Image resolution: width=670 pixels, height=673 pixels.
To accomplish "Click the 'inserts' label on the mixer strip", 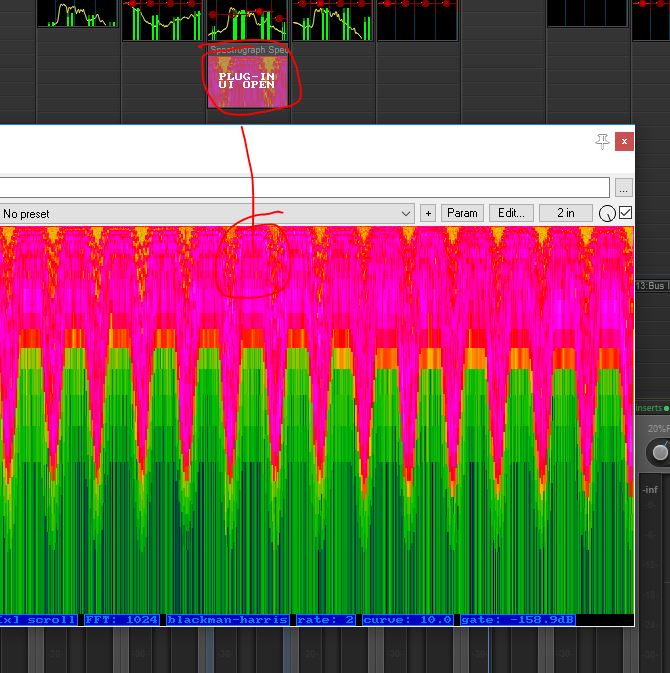I will pos(649,408).
